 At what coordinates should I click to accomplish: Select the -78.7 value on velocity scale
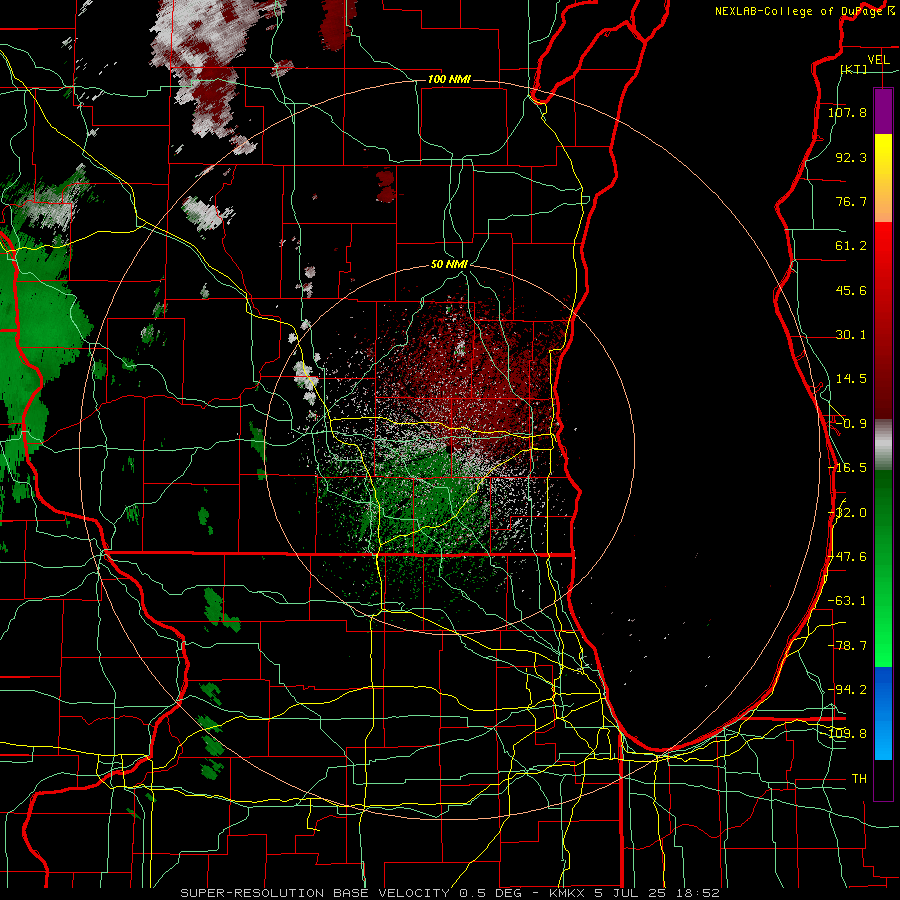tap(847, 646)
